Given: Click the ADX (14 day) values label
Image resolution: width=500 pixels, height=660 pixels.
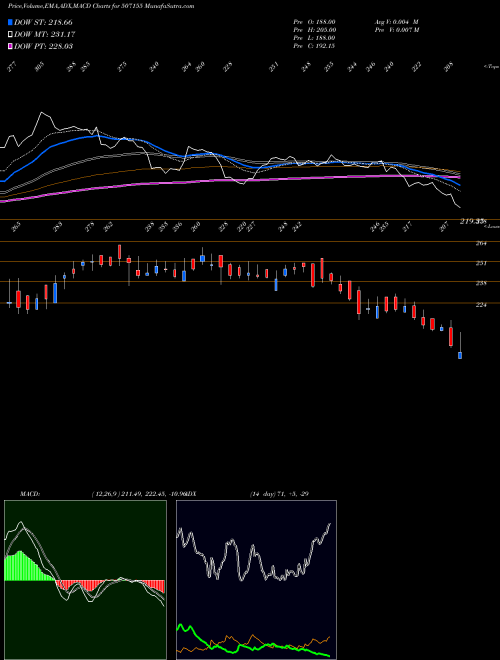Looking at the screenshot, I should coord(280,494).
